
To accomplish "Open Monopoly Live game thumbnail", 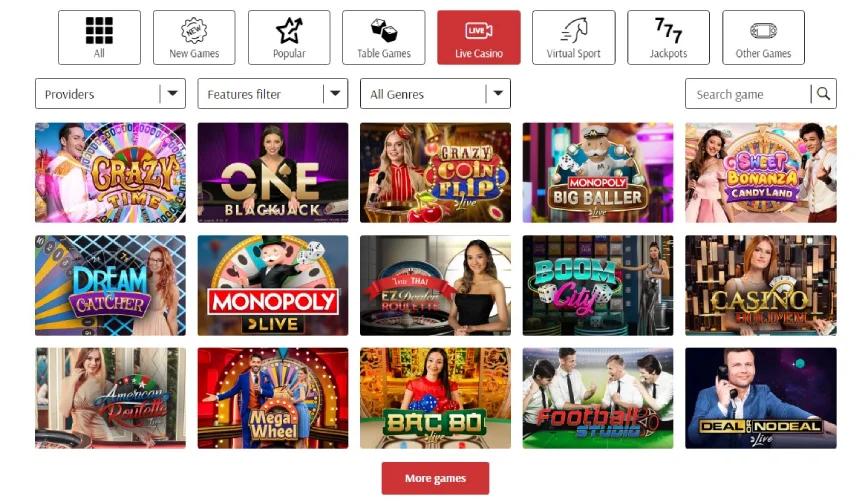I will (x=273, y=286).
